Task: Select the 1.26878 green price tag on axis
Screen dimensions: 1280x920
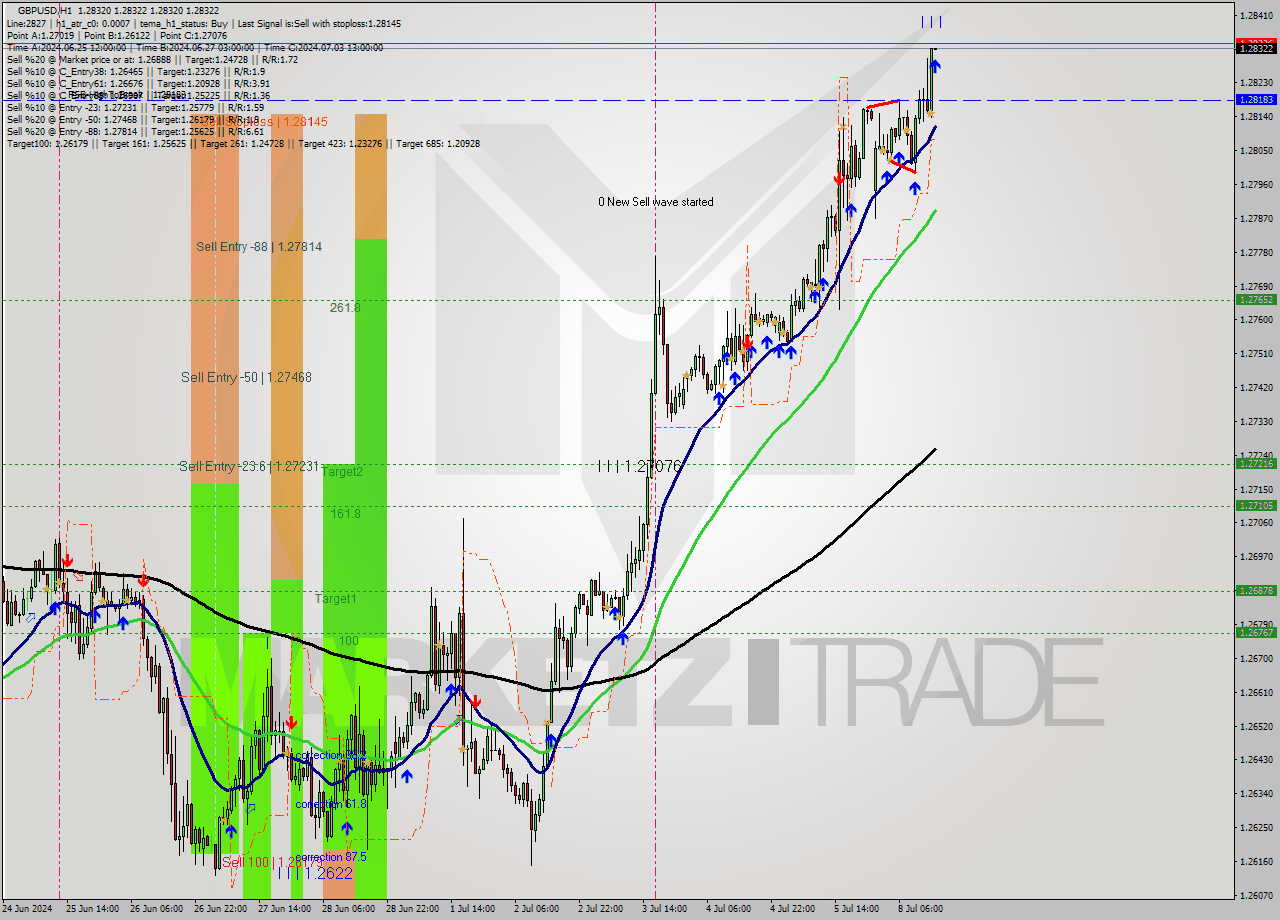Action: (x=1256, y=590)
